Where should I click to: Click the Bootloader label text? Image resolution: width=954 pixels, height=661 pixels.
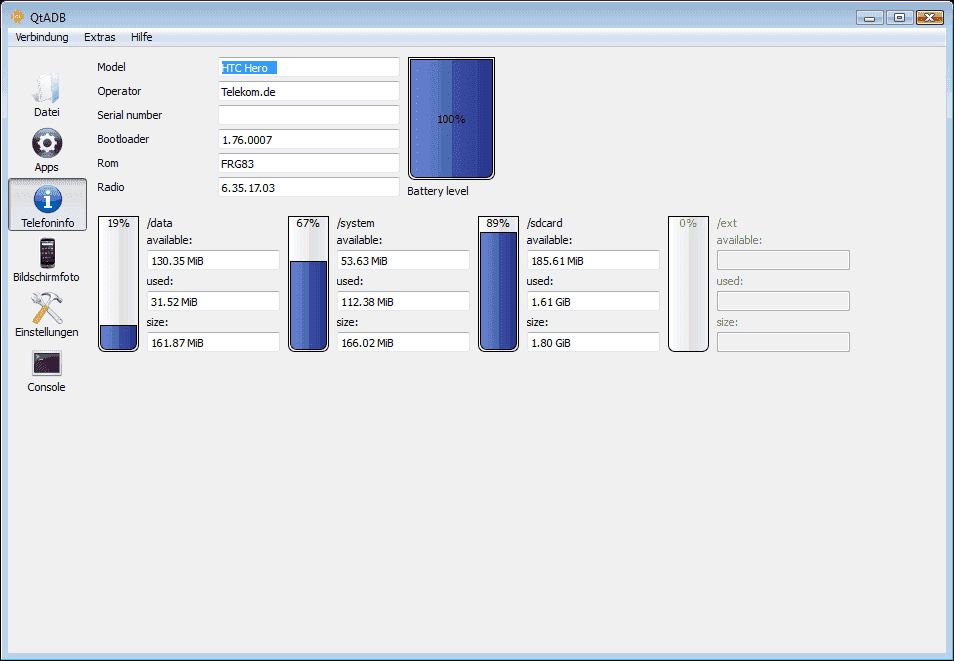pos(123,139)
